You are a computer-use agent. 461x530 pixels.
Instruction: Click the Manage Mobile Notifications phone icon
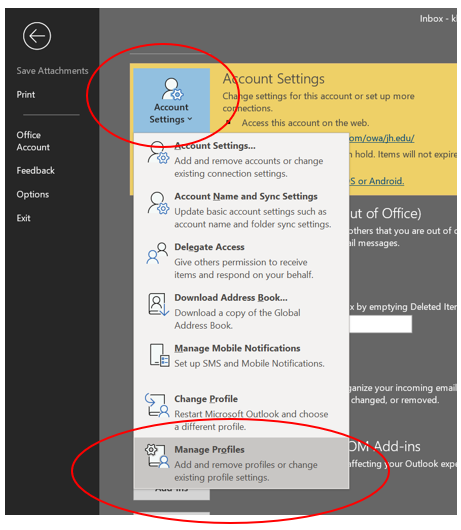coord(159,355)
